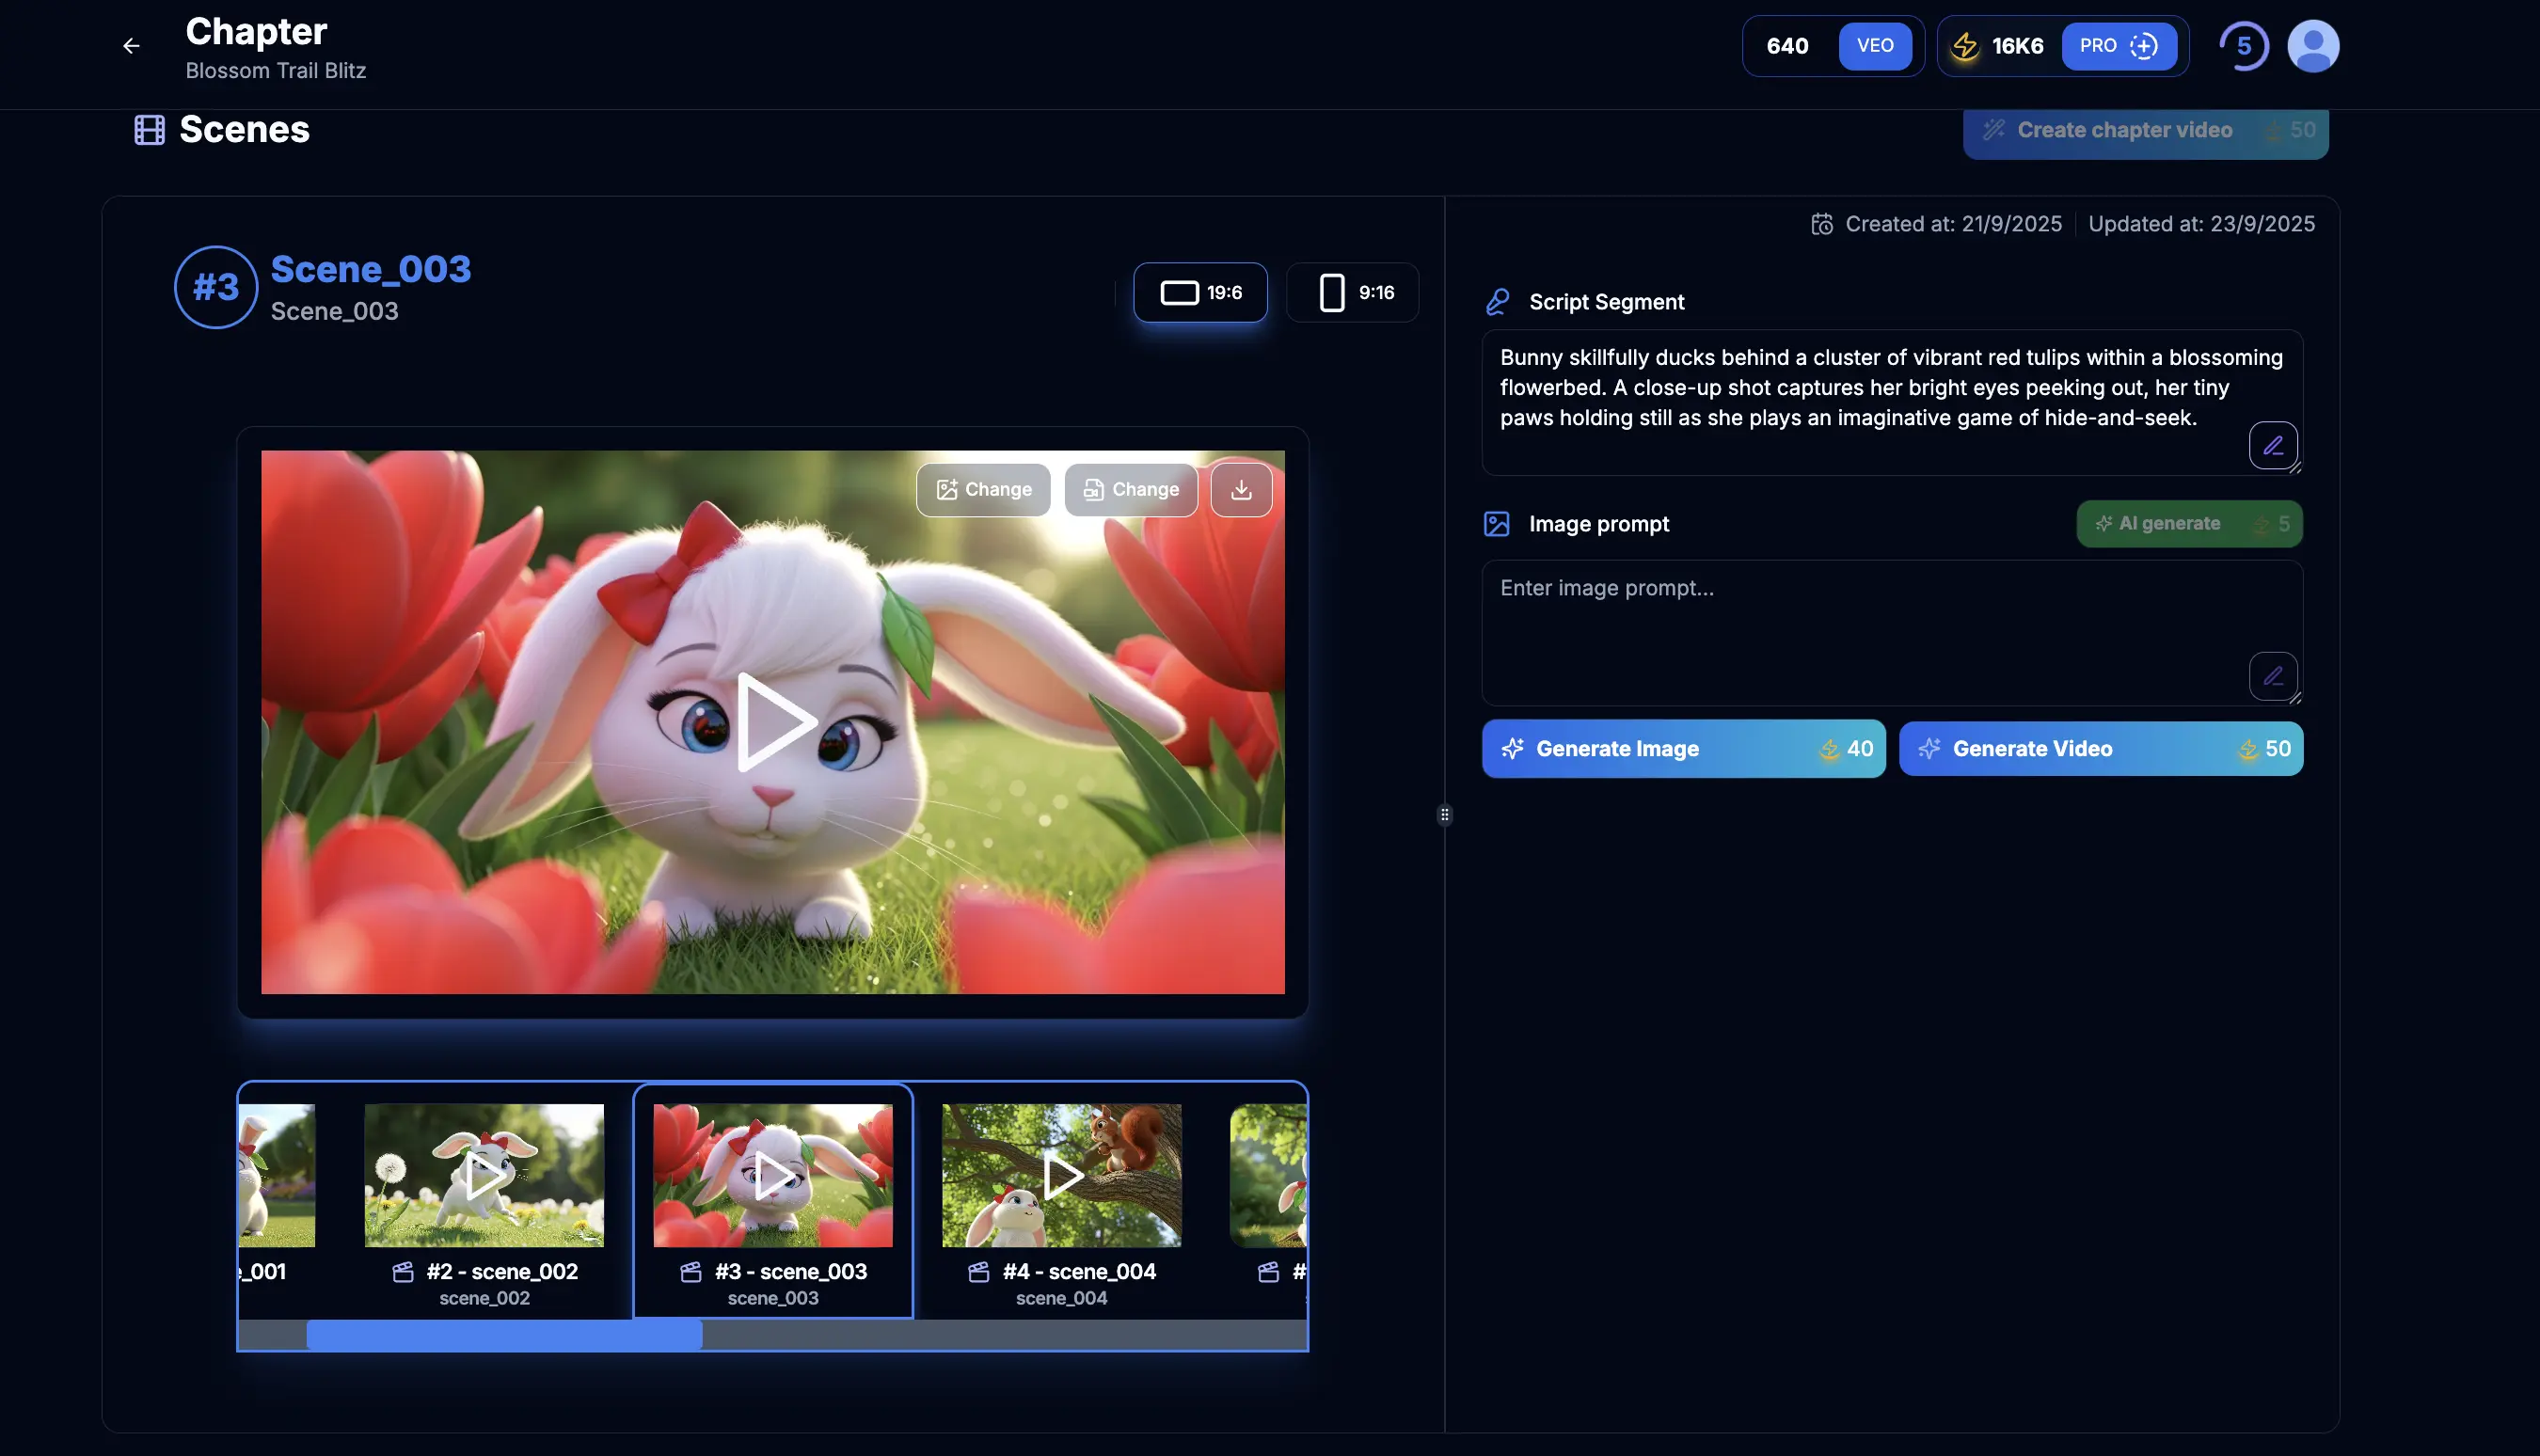Screen dimensions: 2540x1456
Task: Click the second Change video button
Action: pos(1130,490)
